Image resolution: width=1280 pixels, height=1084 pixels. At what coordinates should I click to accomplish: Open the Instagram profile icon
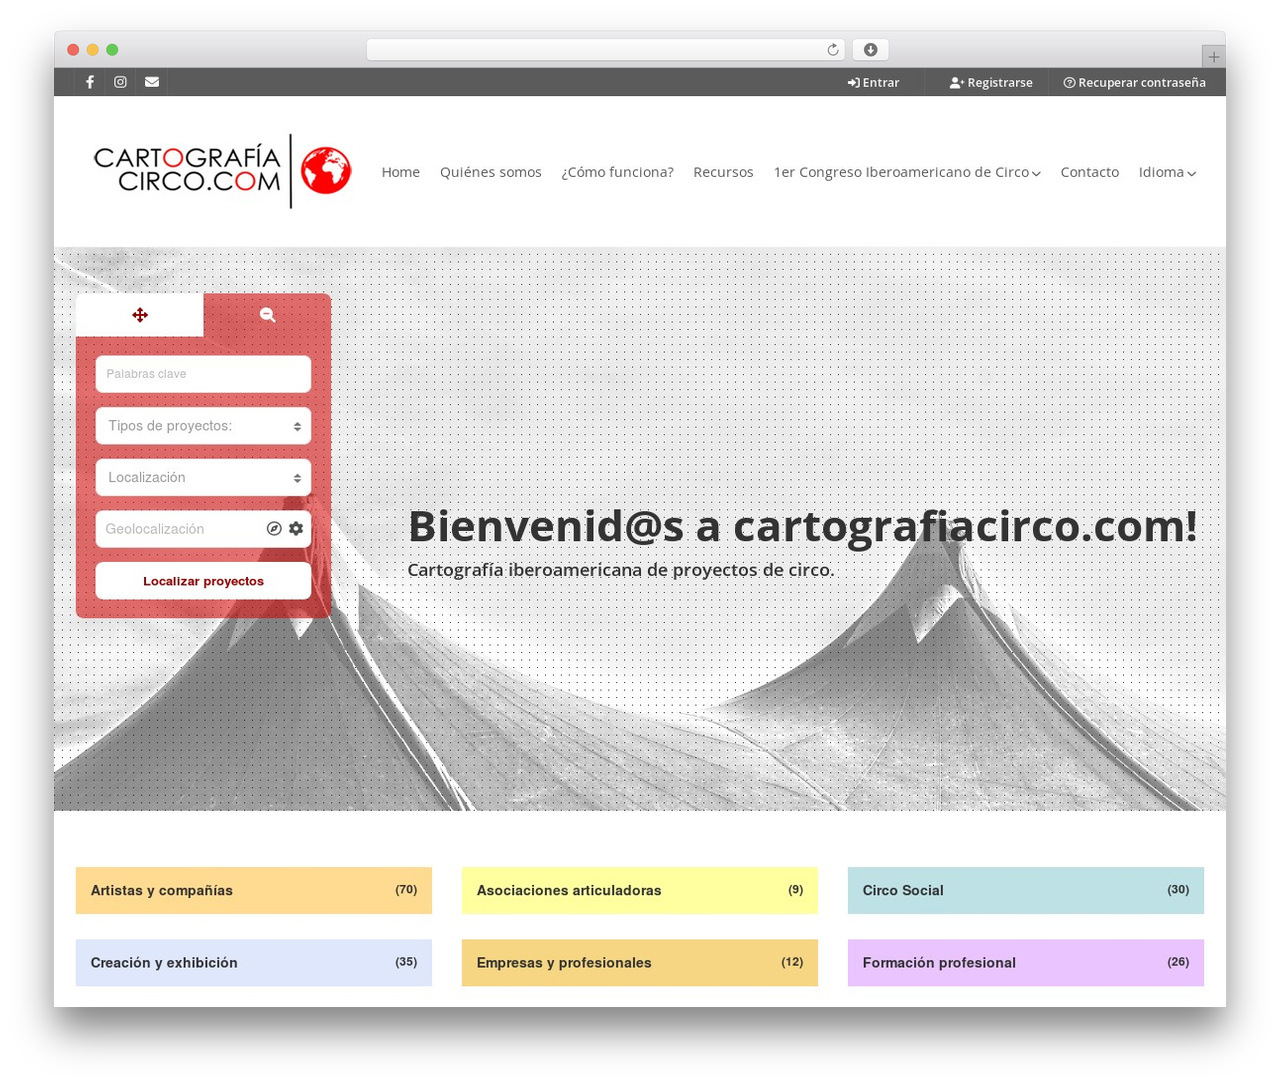coord(120,82)
